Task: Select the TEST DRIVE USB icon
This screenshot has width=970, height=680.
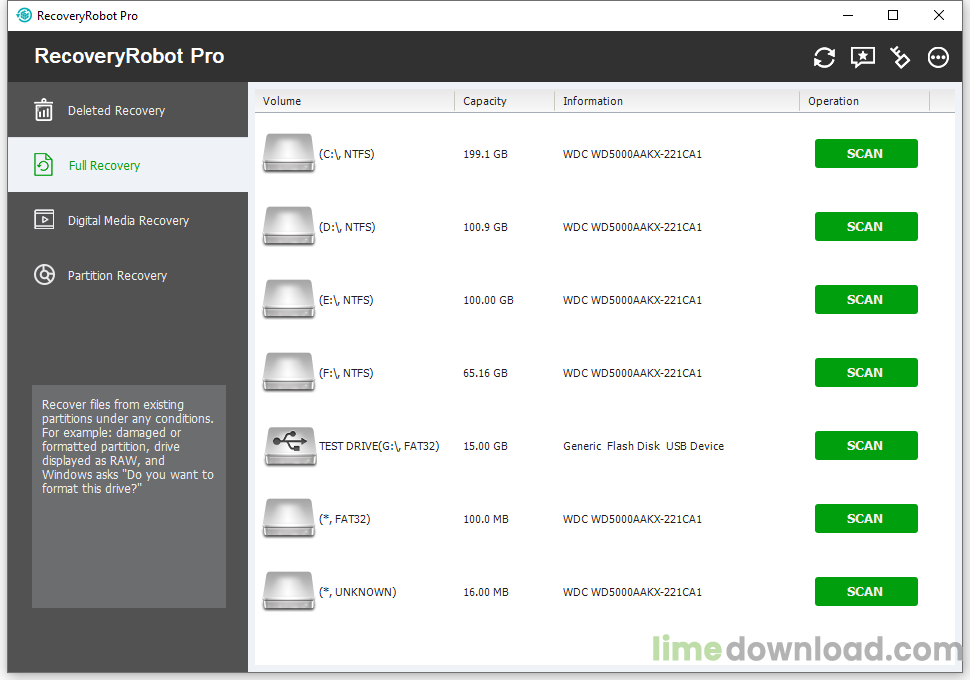Action: click(290, 446)
